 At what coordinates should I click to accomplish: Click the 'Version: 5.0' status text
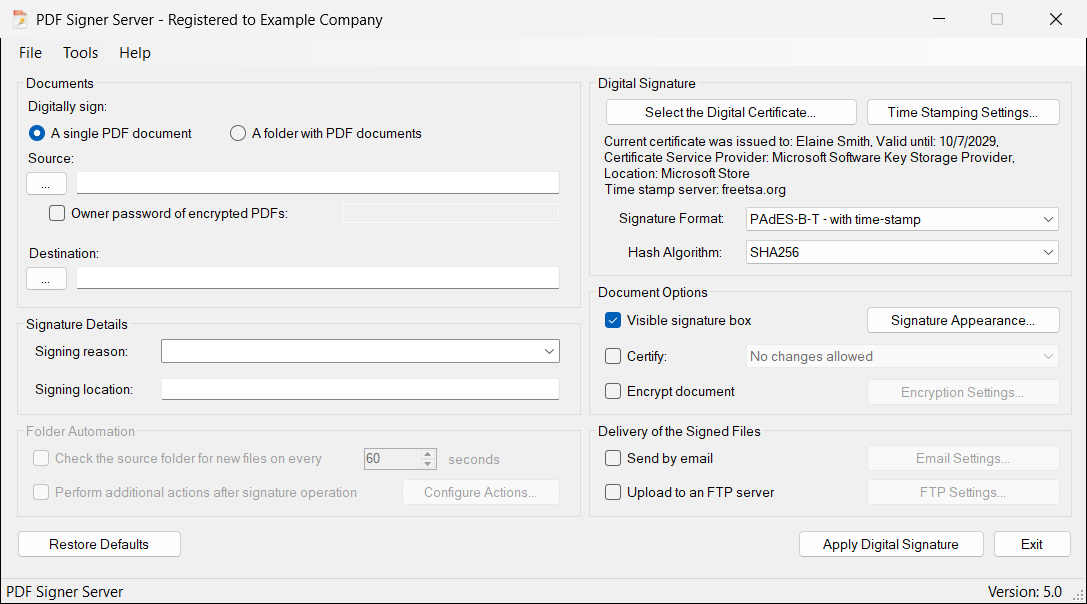(x=1025, y=592)
